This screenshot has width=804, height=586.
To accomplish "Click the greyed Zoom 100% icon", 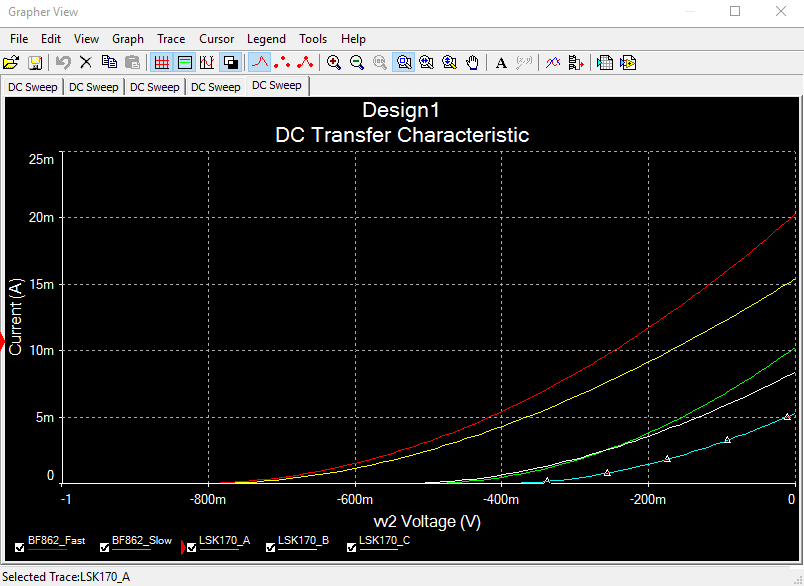I will click(x=380, y=63).
